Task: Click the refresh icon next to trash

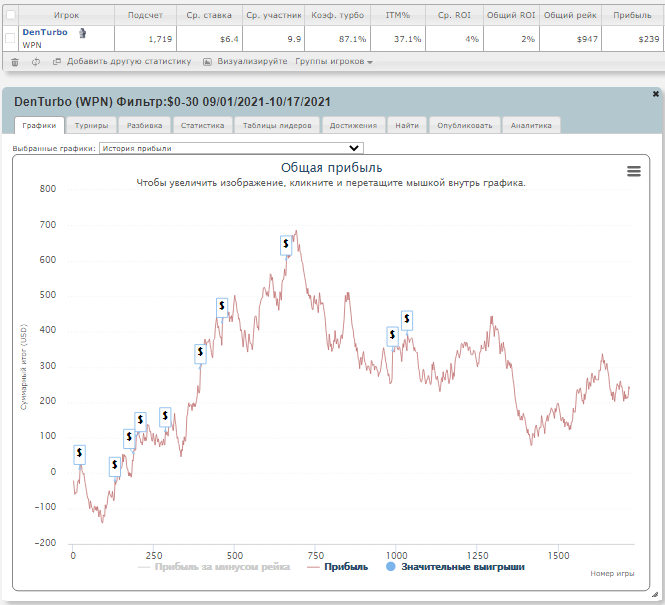Action: tap(36, 62)
